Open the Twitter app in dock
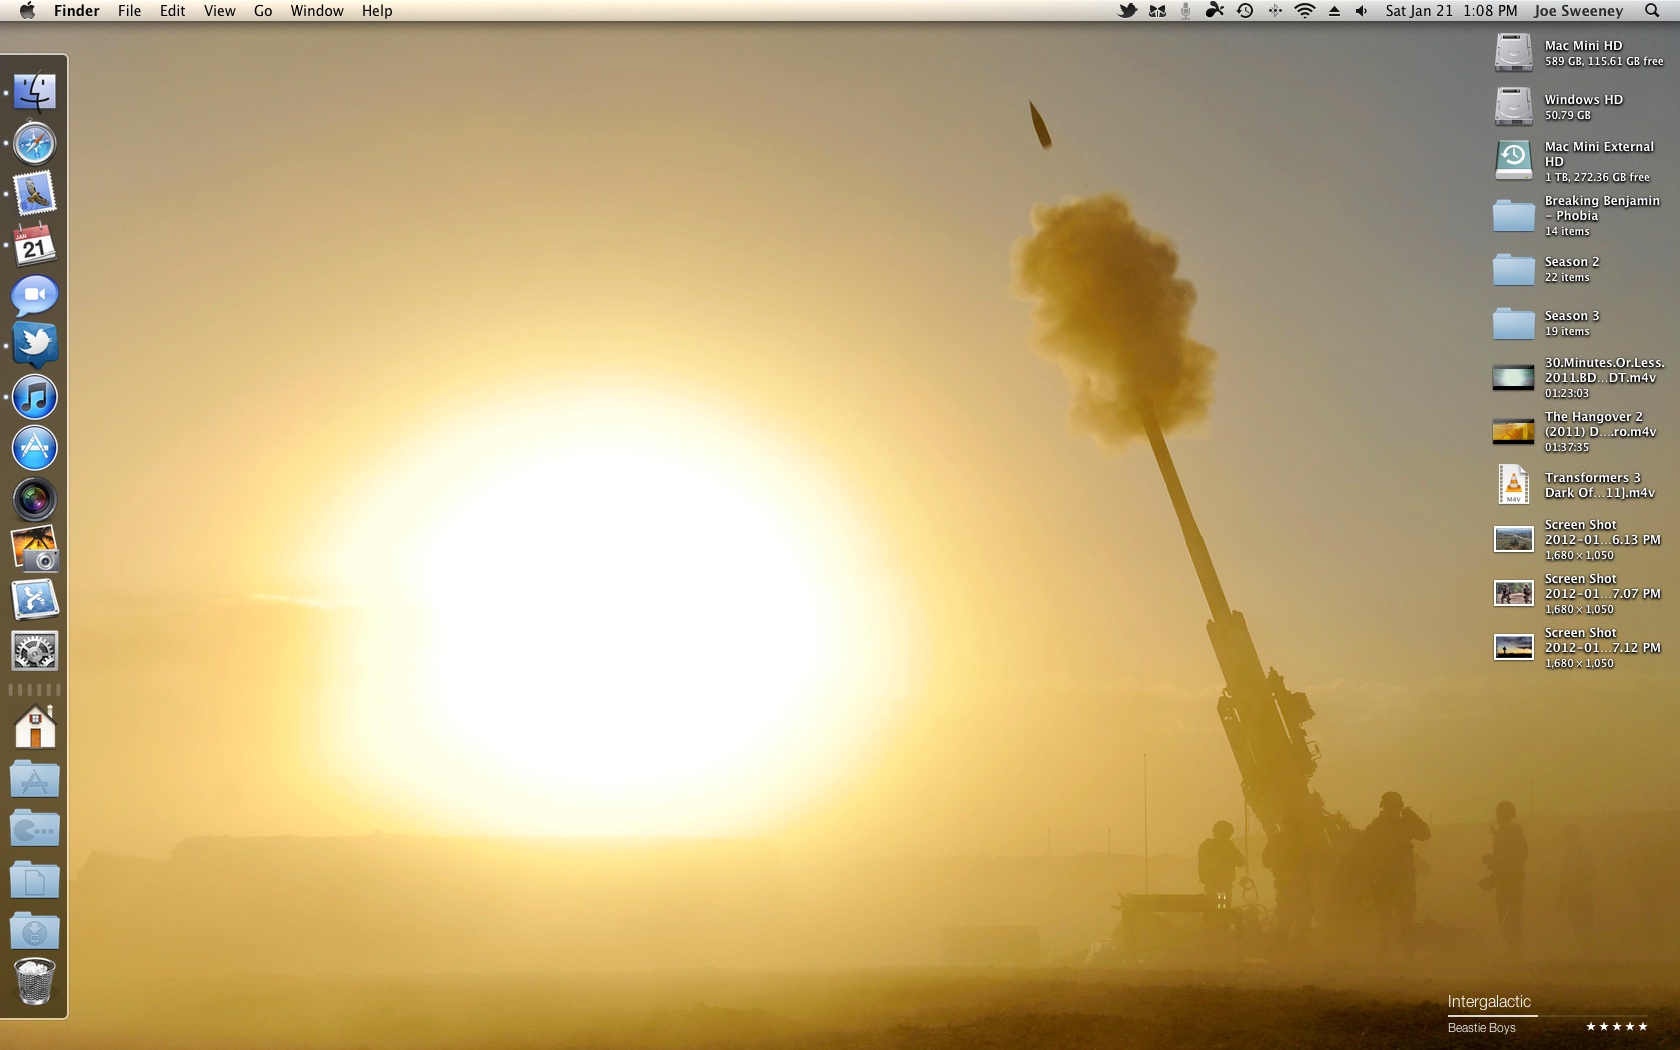The height and width of the screenshot is (1050, 1680). (x=35, y=346)
